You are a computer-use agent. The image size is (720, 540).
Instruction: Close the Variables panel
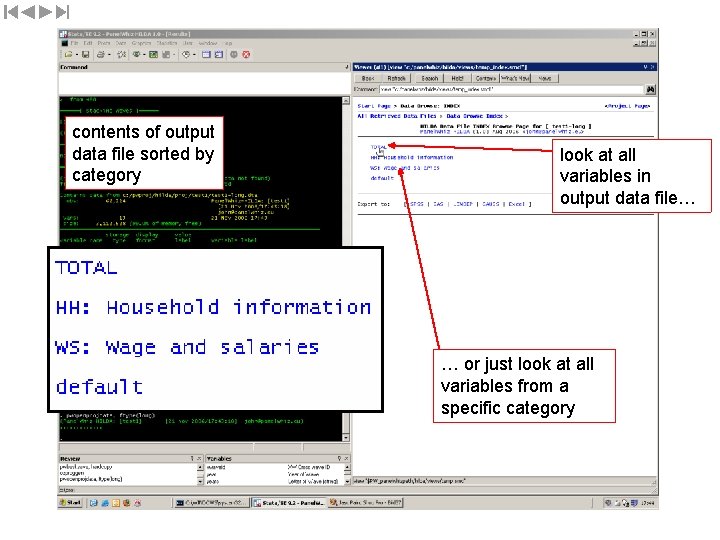[x=347, y=458]
